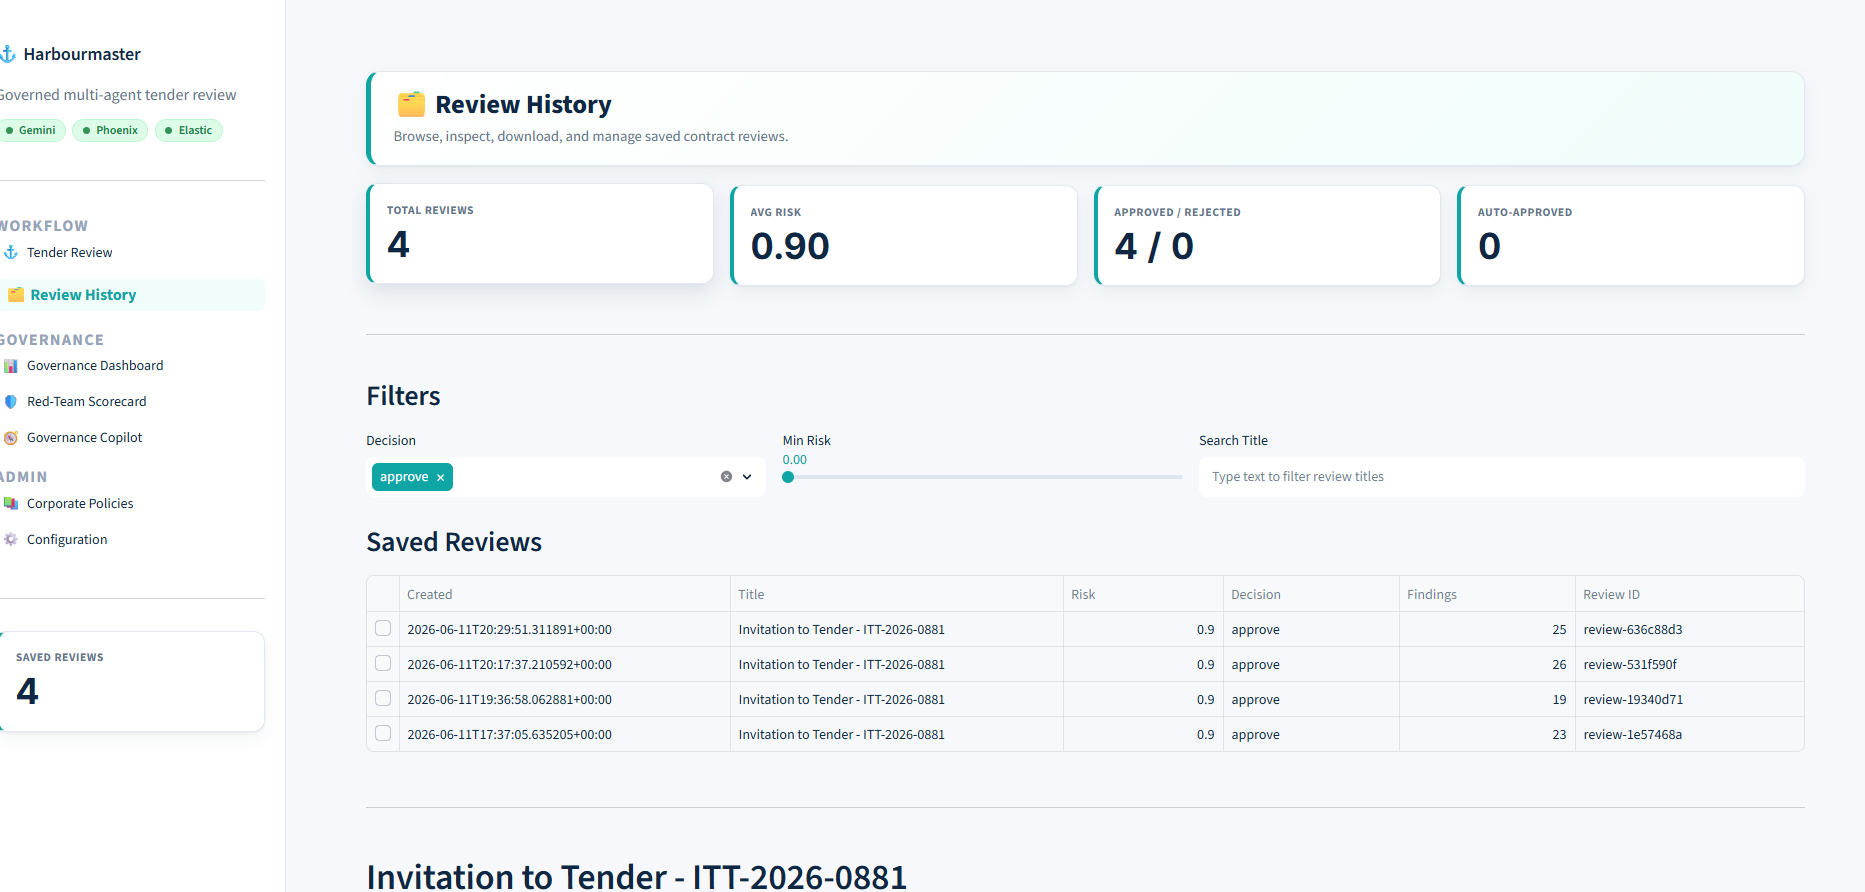1865x892 pixels.
Task: Select checkbox for review-531f590f row
Action: point(383,664)
